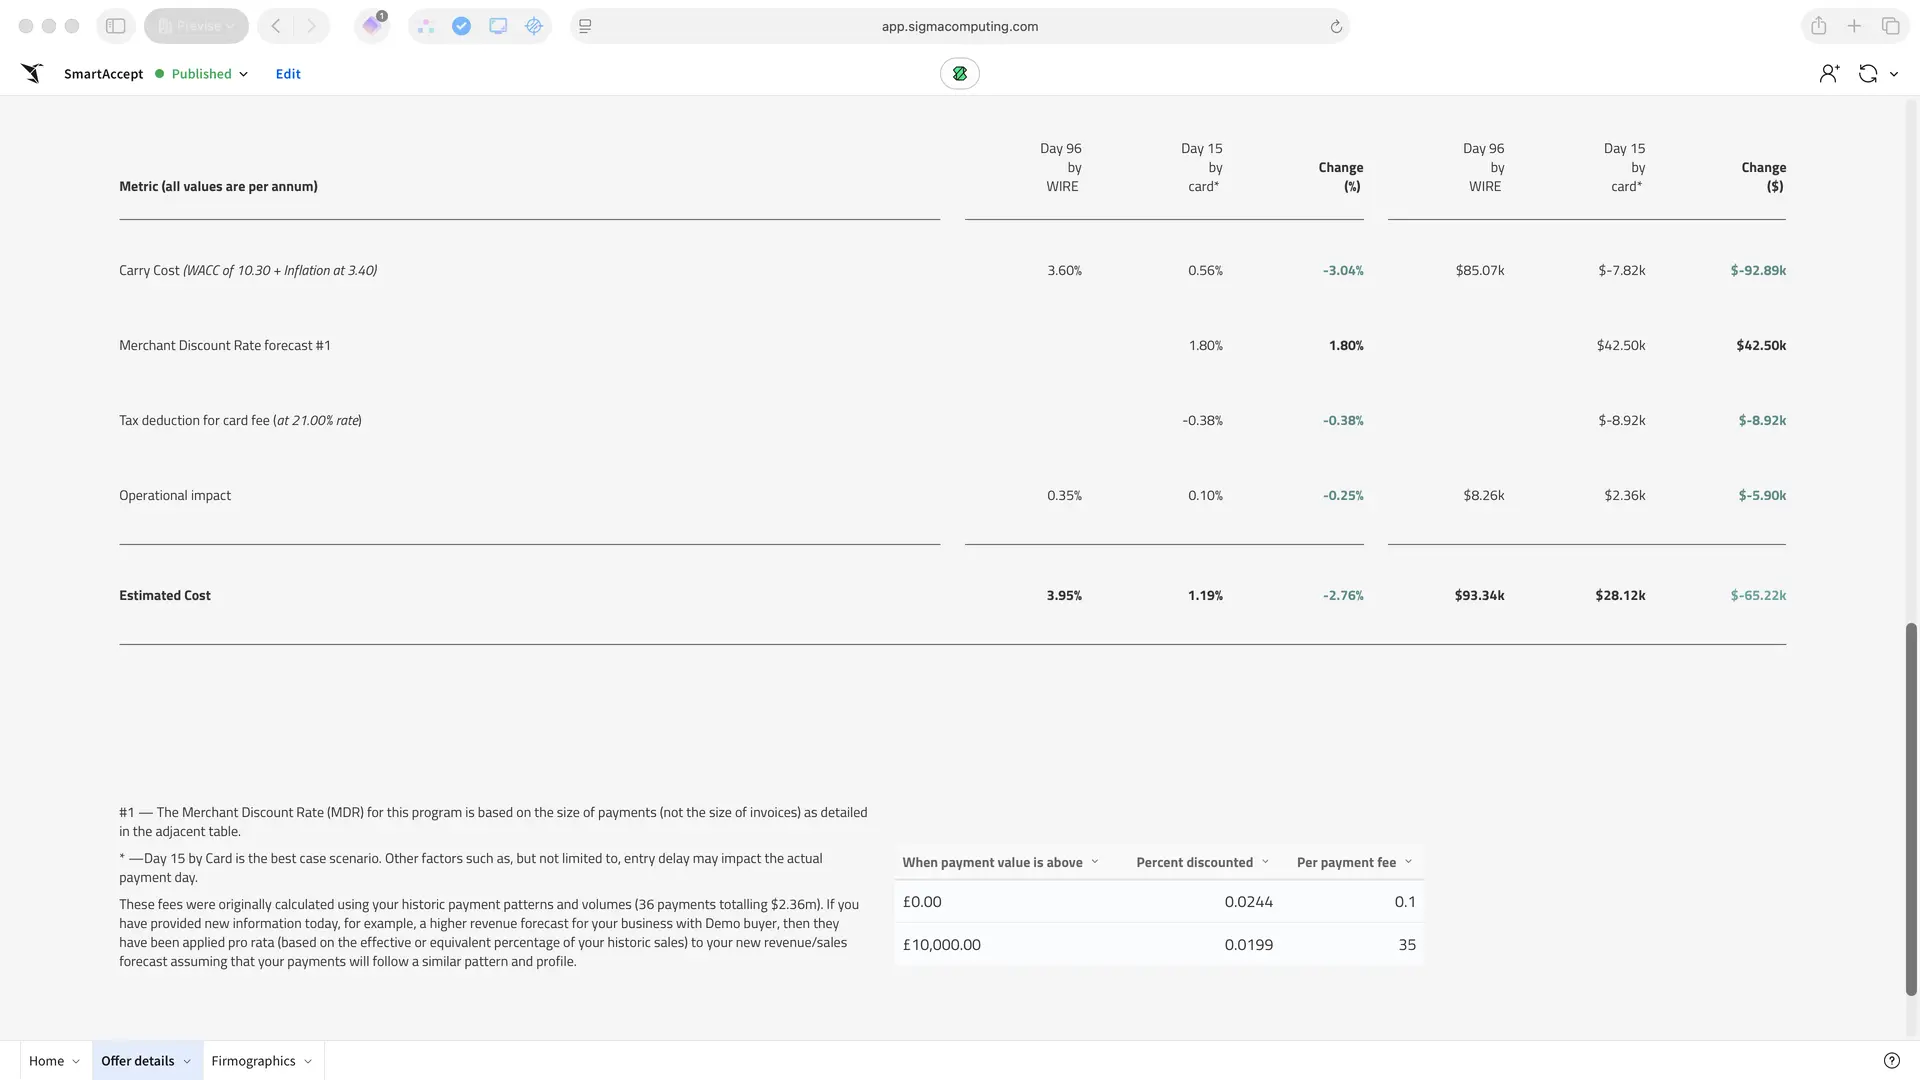Image resolution: width=1920 pixels, height=1080 pixels.
Task: Open refresh options dropdown arrow
Action: tap(1893, 74)
